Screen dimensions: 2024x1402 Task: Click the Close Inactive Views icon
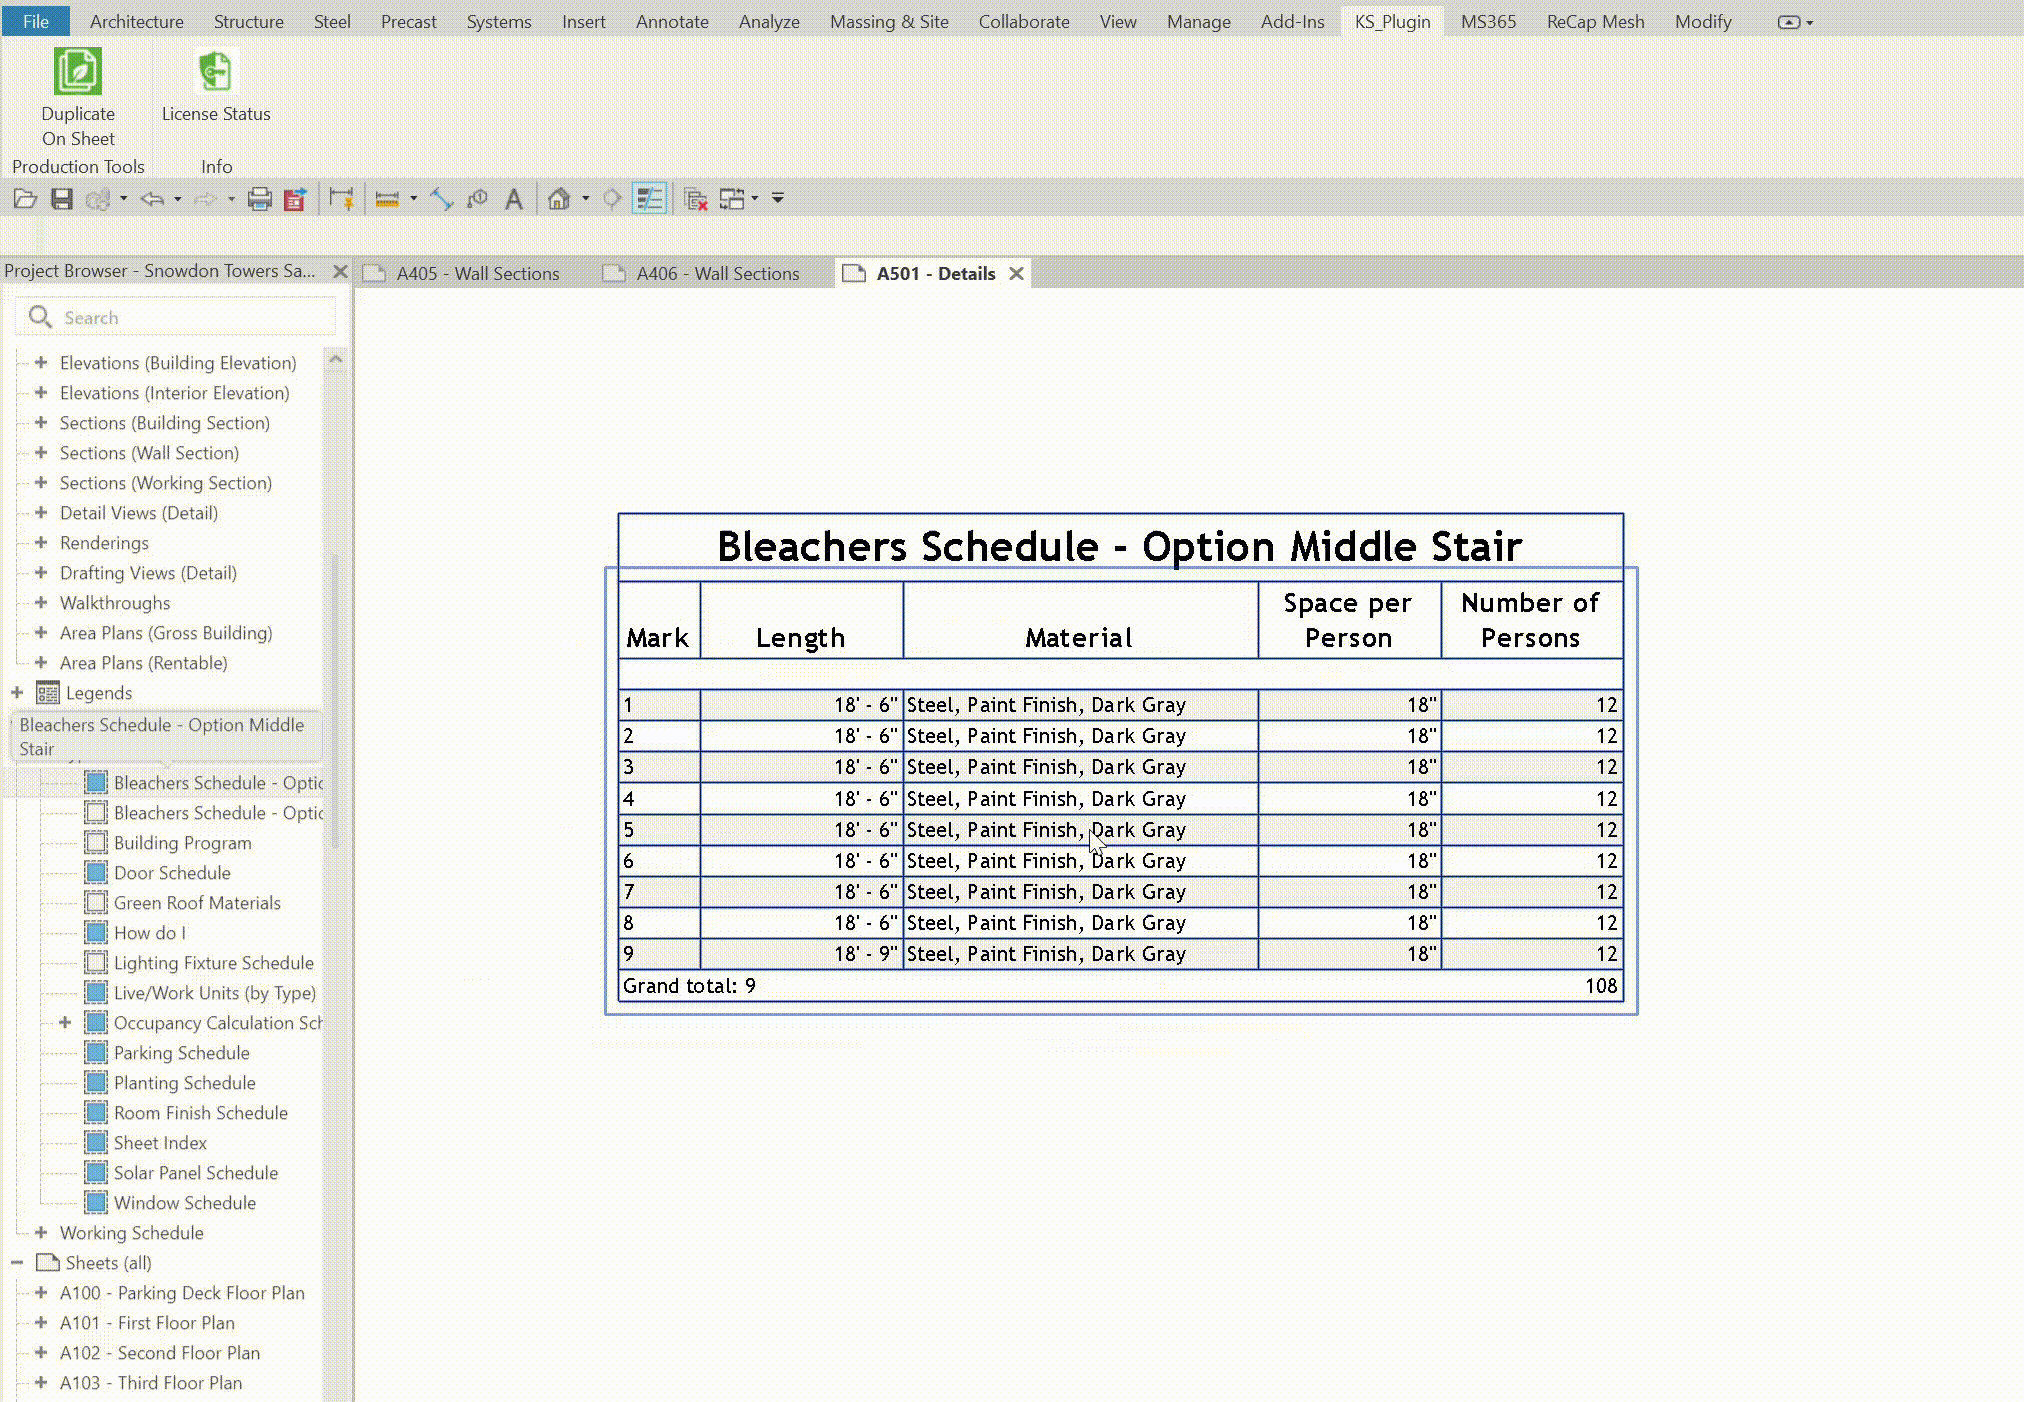click(x=696, y=199)
